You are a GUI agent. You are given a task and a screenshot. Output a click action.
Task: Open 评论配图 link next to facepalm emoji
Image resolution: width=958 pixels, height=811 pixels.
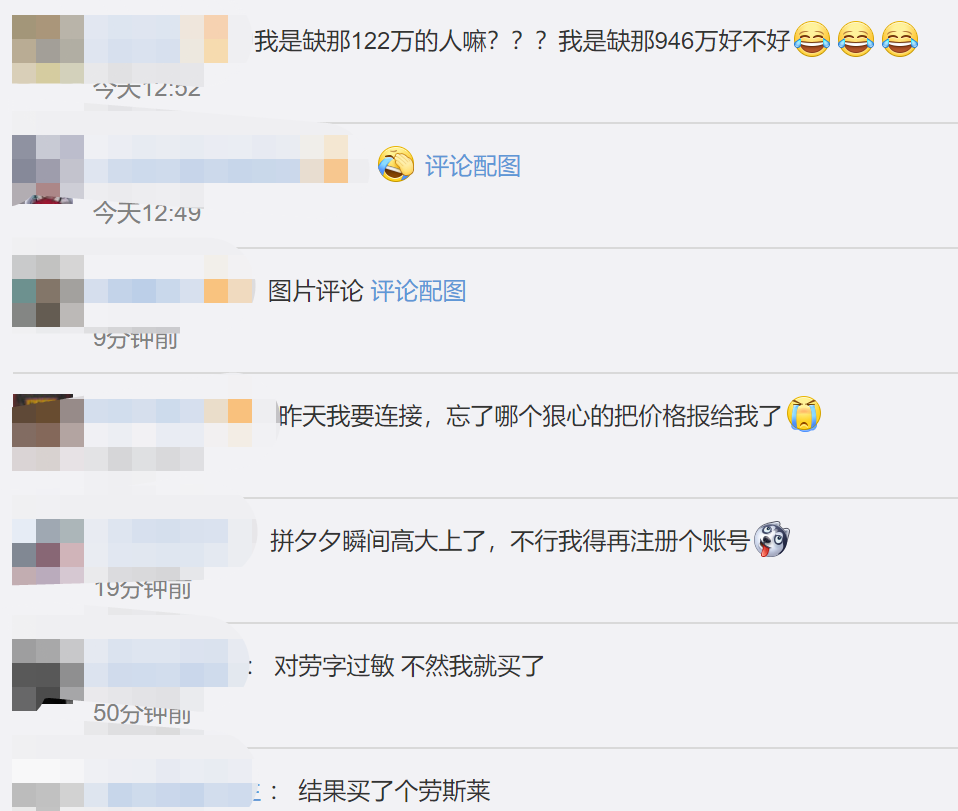pyautogui.click(x=473, y=166)
